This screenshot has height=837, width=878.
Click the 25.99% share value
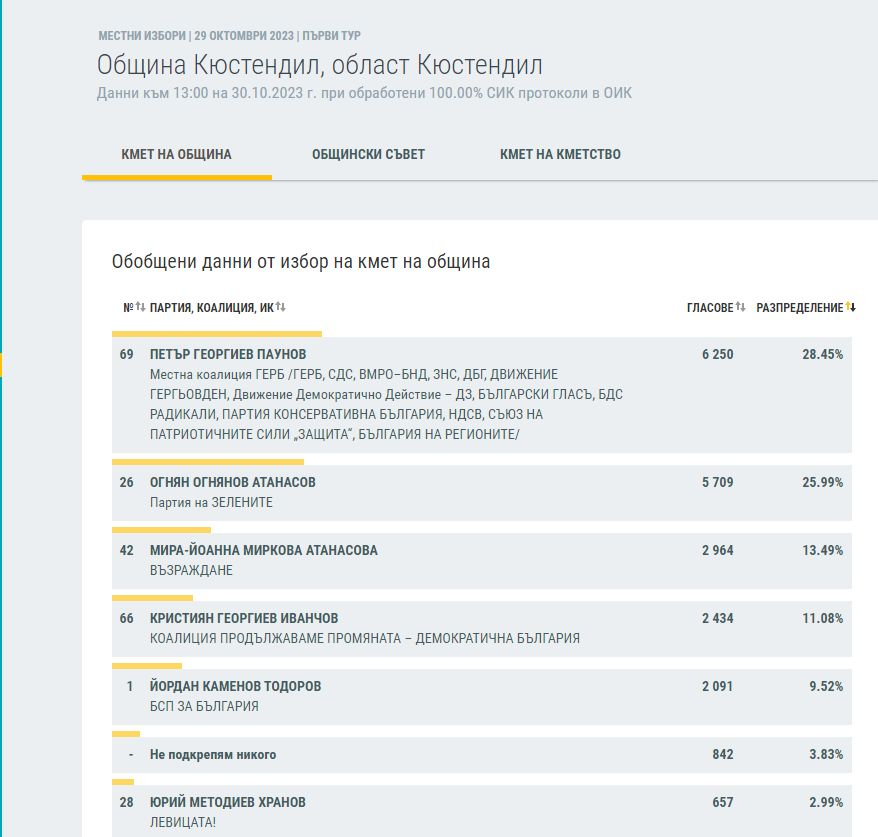click(822, 483)
